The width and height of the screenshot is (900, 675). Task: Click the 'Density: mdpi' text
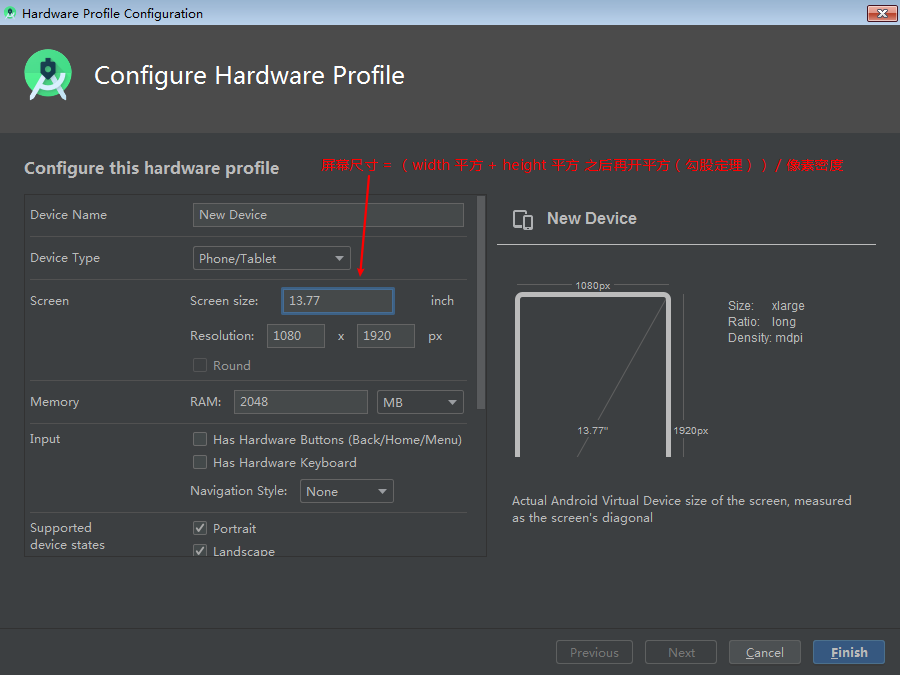click(765, 338)
